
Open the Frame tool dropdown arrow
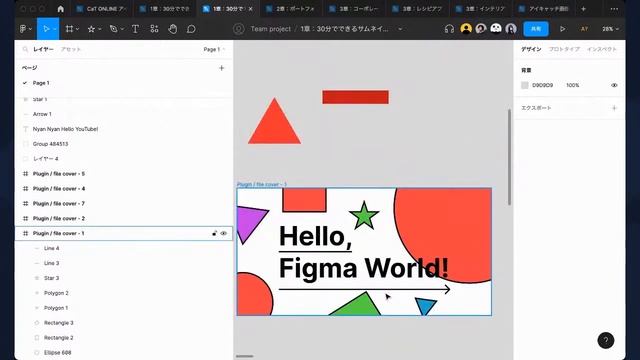78,29
